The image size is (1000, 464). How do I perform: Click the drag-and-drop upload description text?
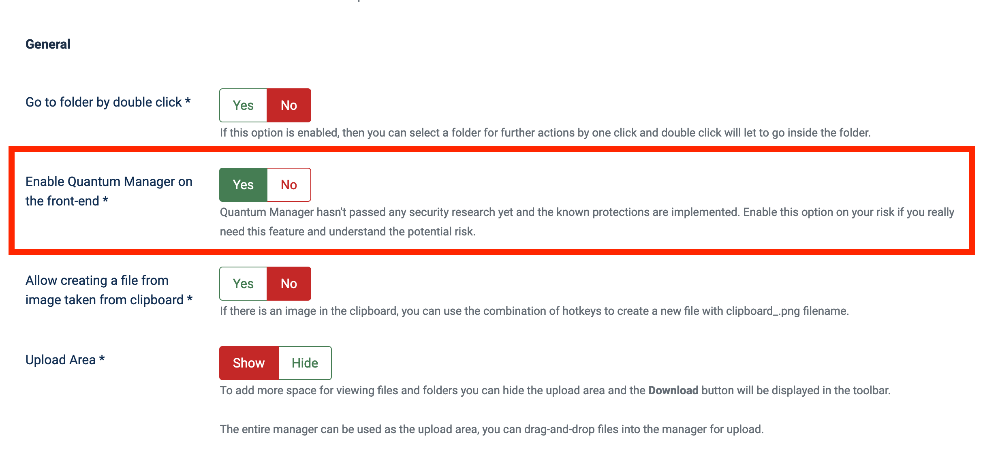491,429
